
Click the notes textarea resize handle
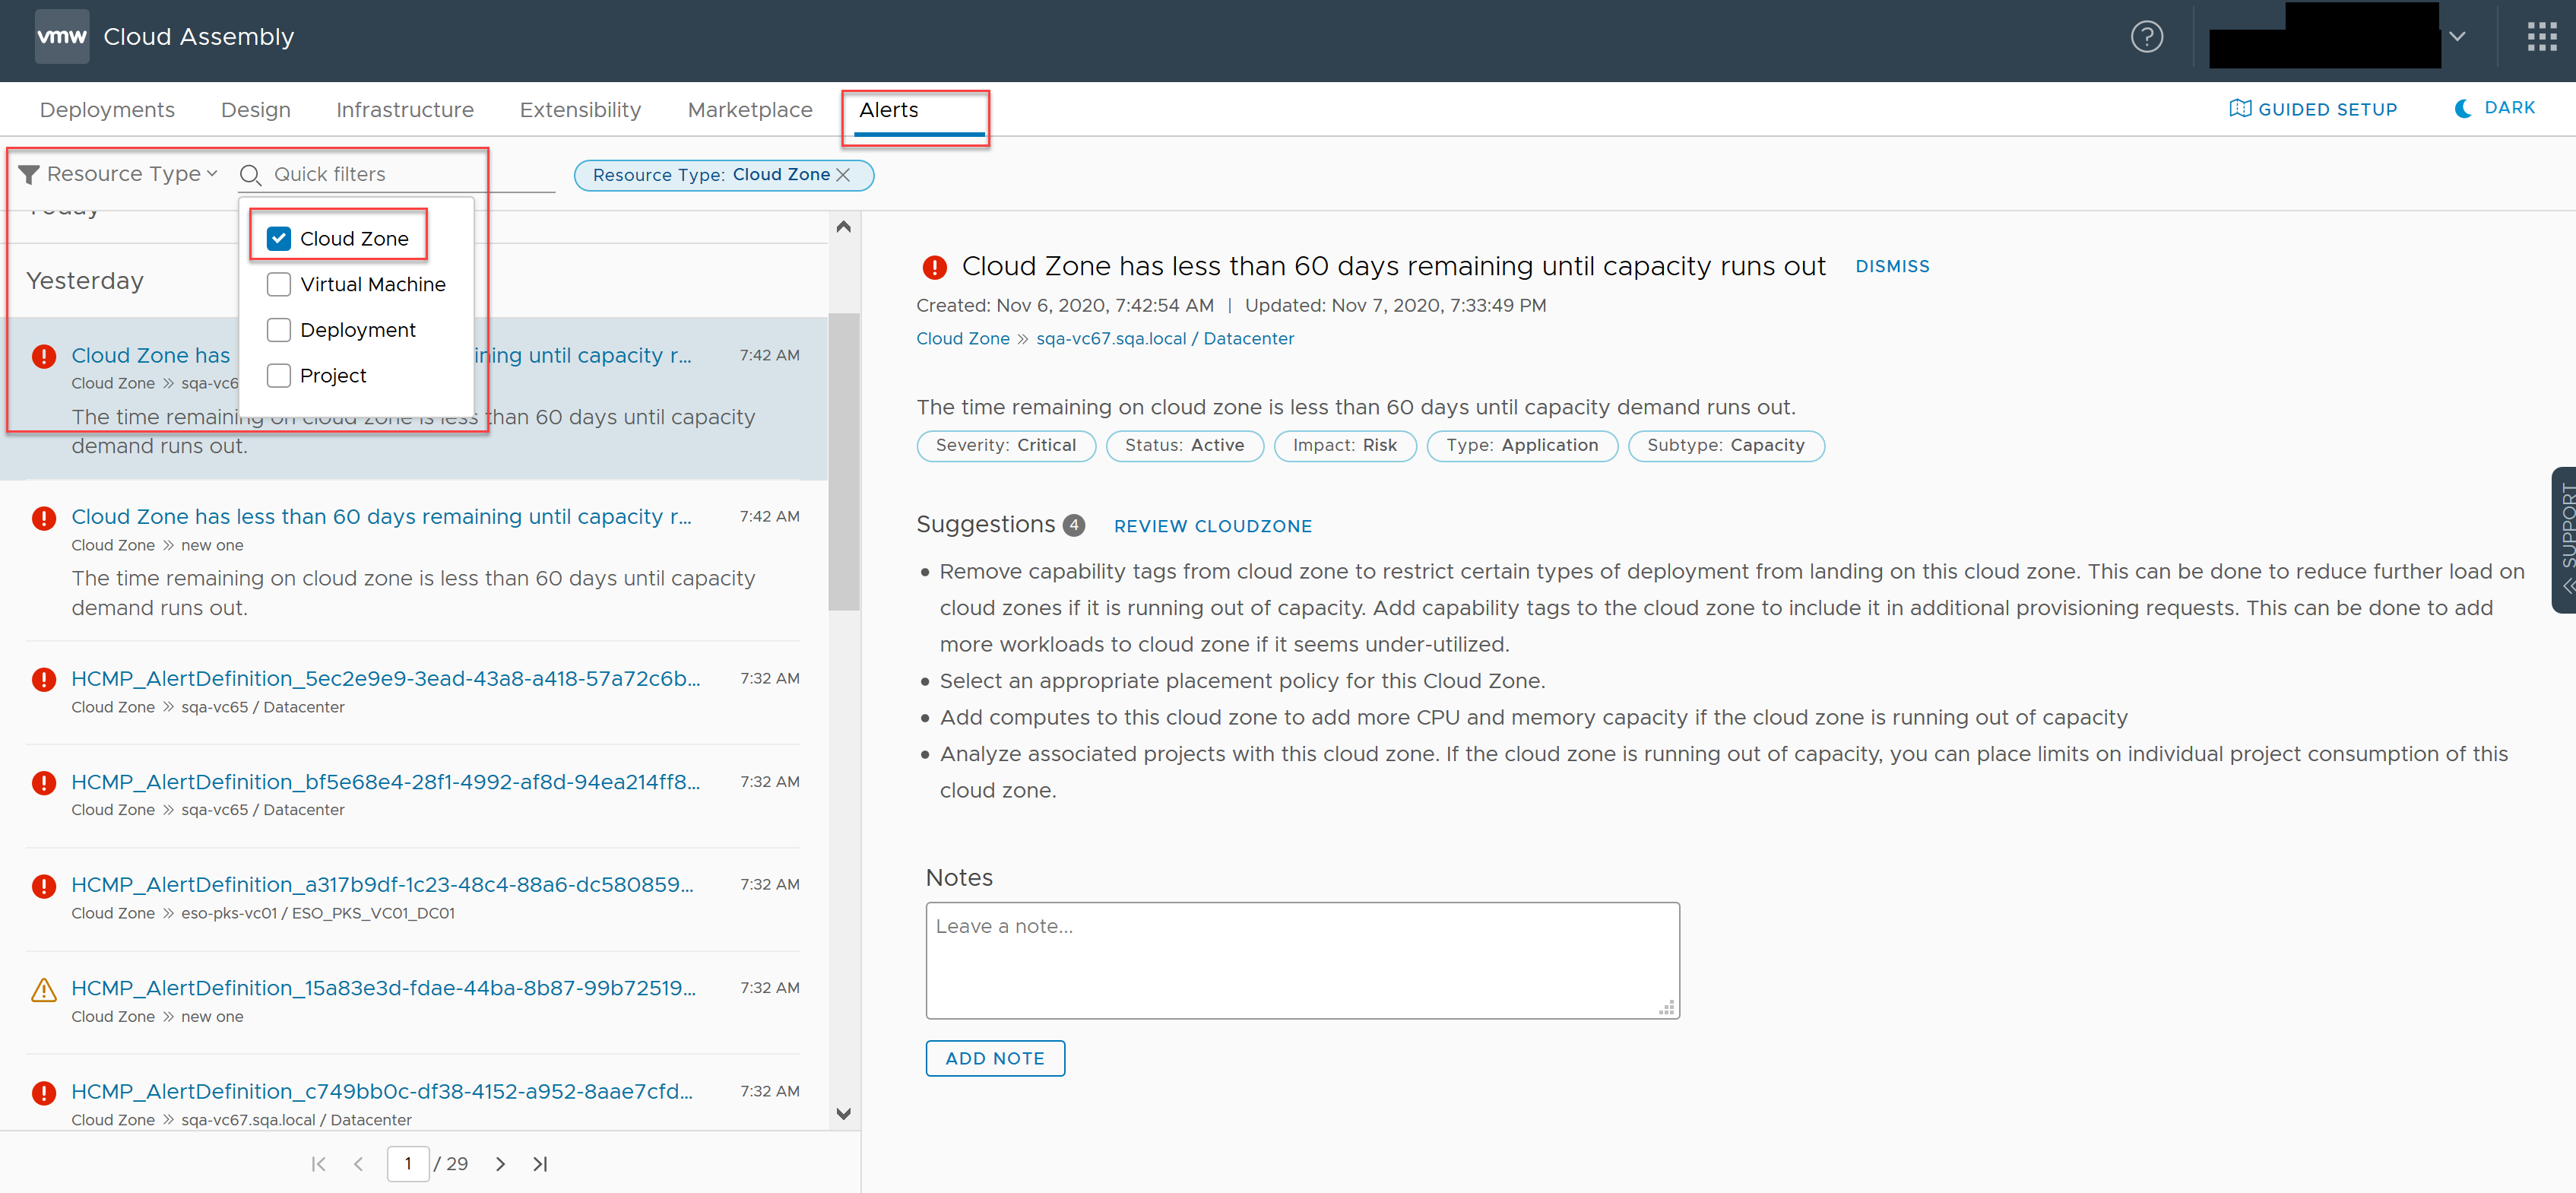(x=1666, y=1007)
